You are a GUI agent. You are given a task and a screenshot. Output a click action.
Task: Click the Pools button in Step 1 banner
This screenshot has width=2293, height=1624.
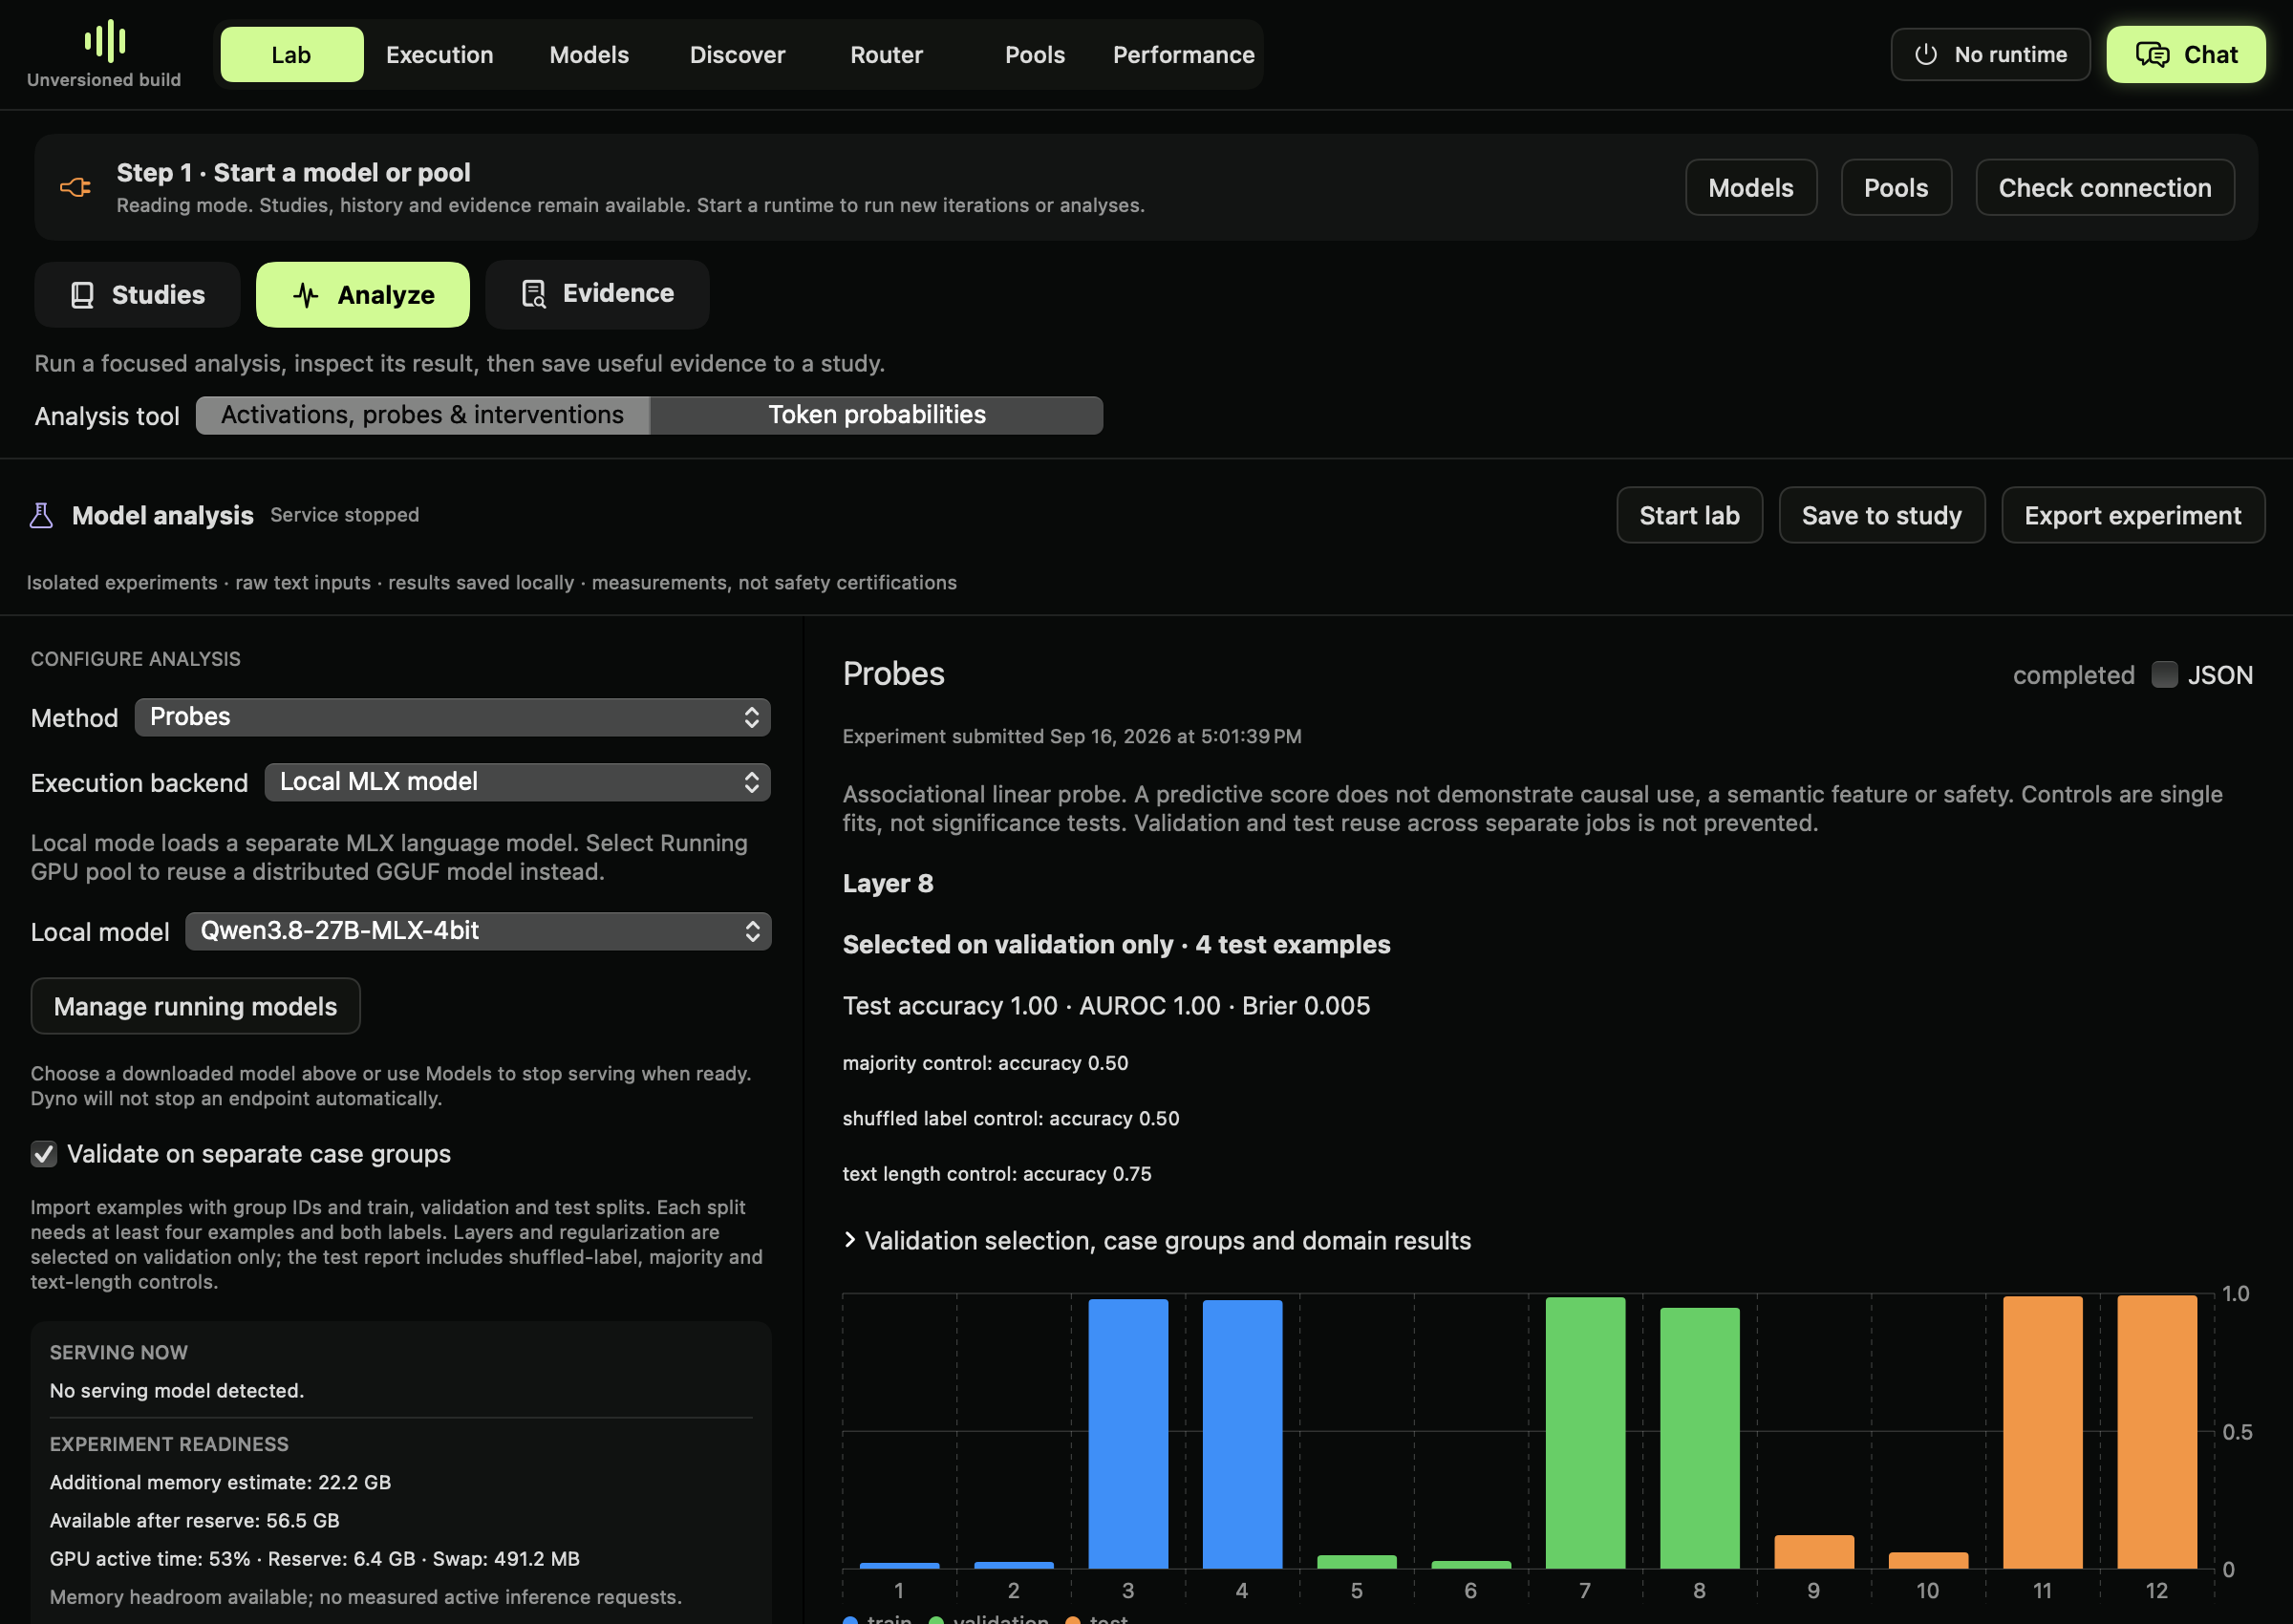(x=1896, y=188)
